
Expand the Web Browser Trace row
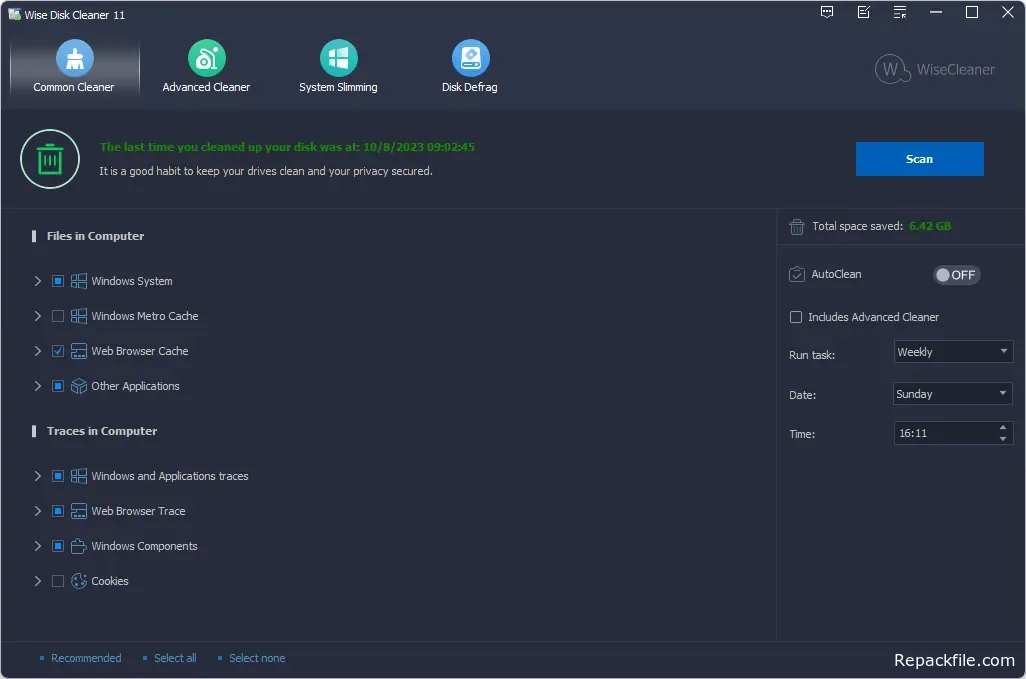37,511
